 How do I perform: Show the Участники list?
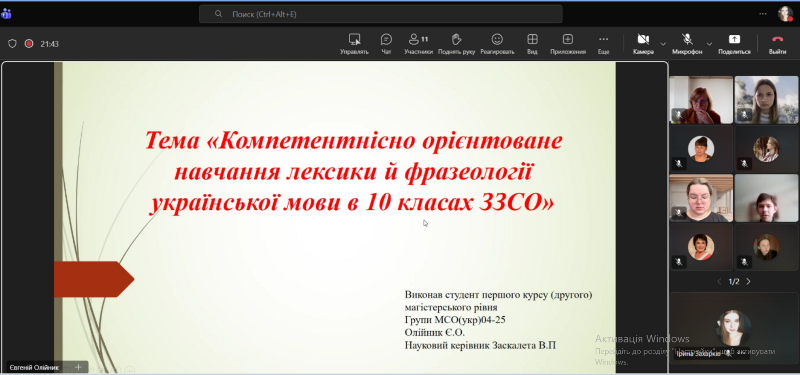click(x=418, y=44)
